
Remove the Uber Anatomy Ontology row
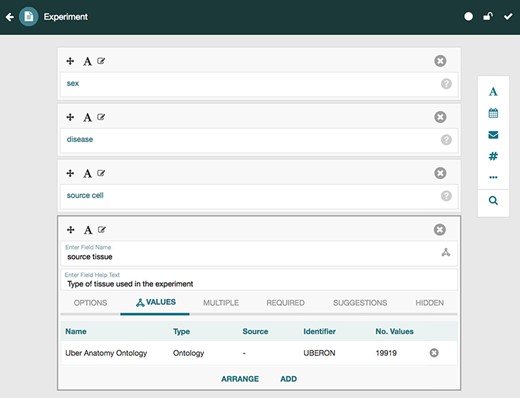tap(434, 353)
